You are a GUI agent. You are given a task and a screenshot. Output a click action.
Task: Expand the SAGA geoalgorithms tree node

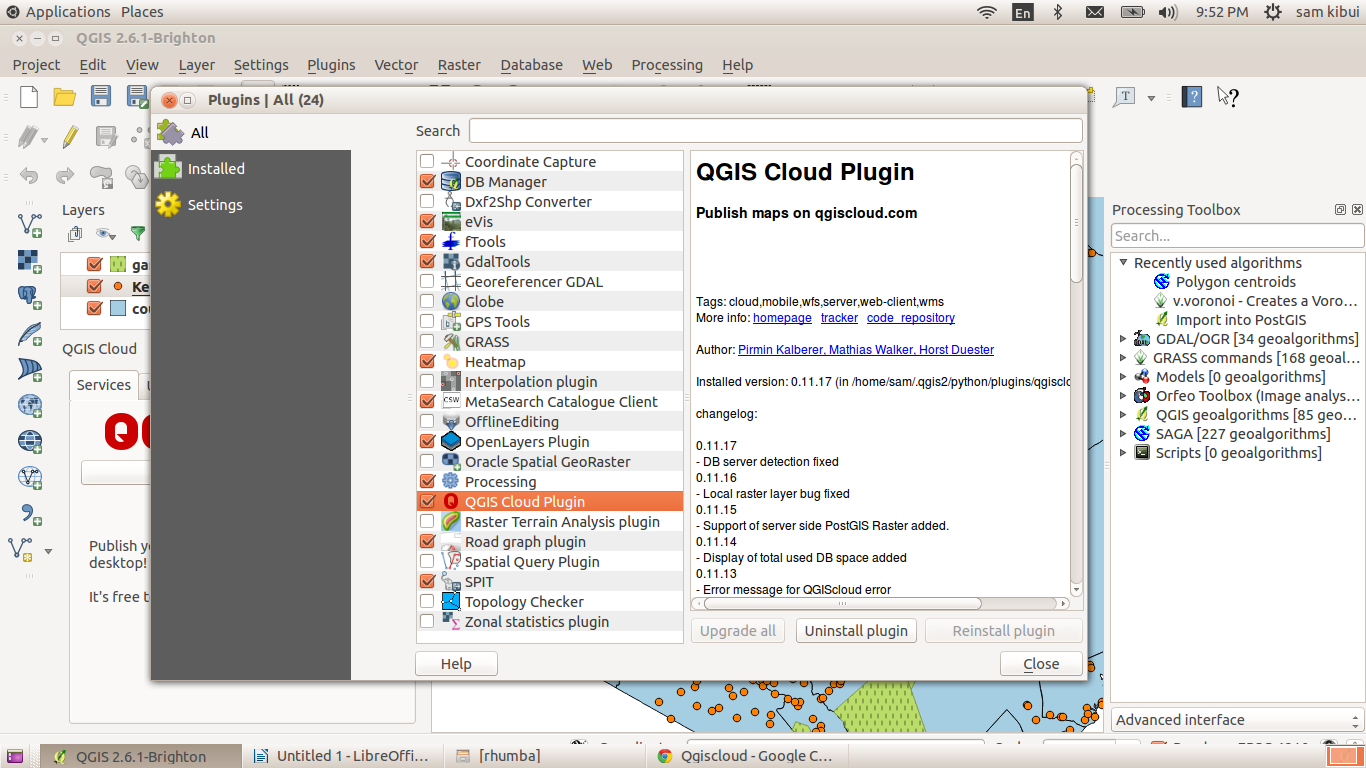click(x=1123, y=434)
